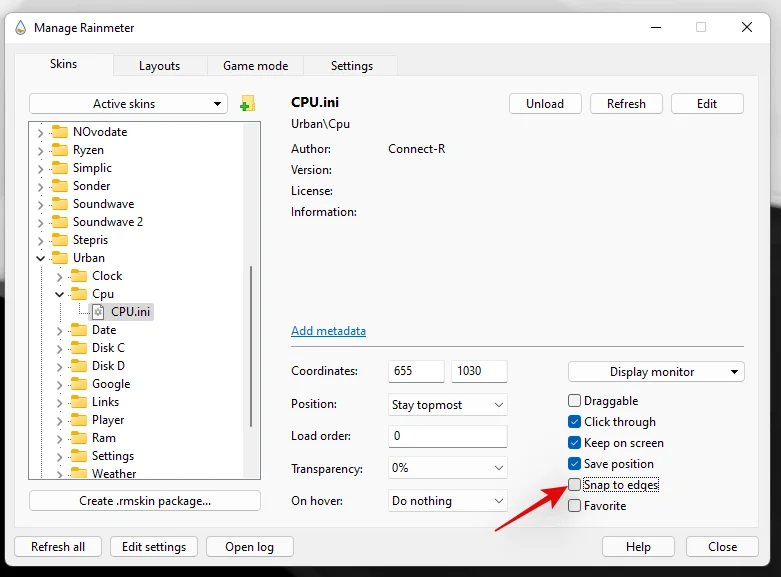Screen dimensions: 781x577
Task: Uncheck the Click through checkbox
Action: pos(574,422)
